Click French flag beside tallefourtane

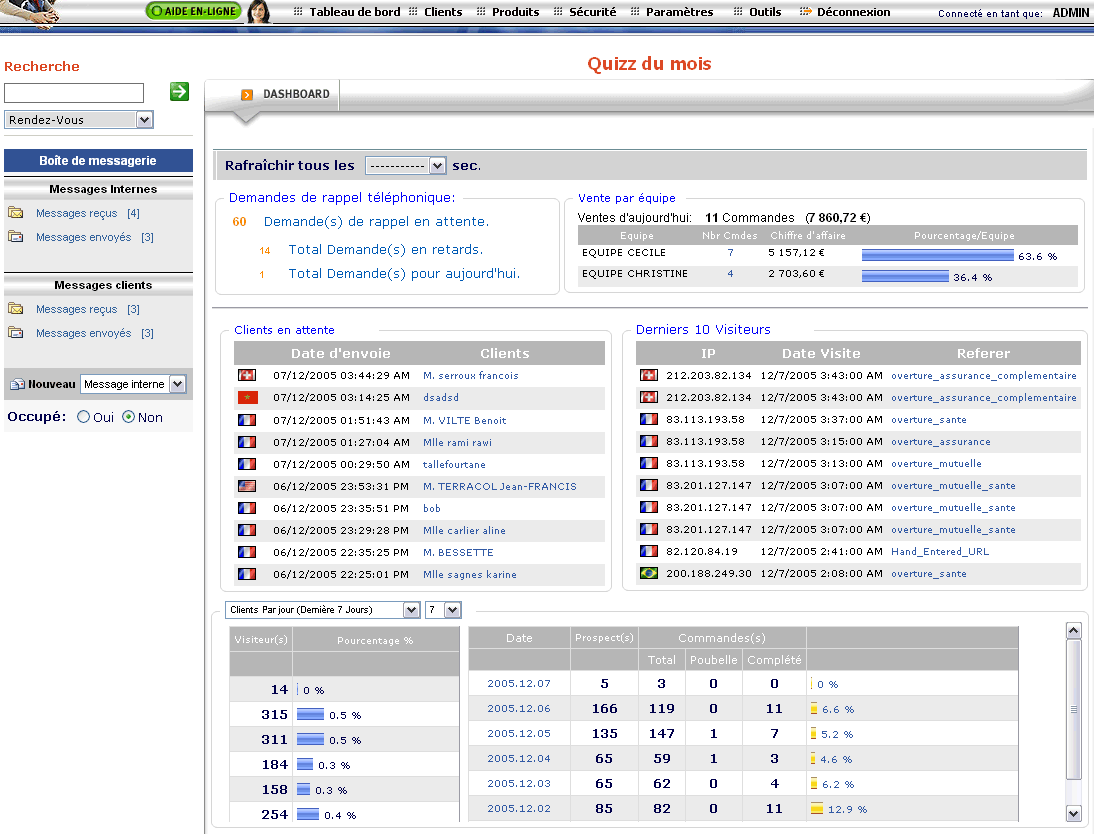tap(247, 464)
